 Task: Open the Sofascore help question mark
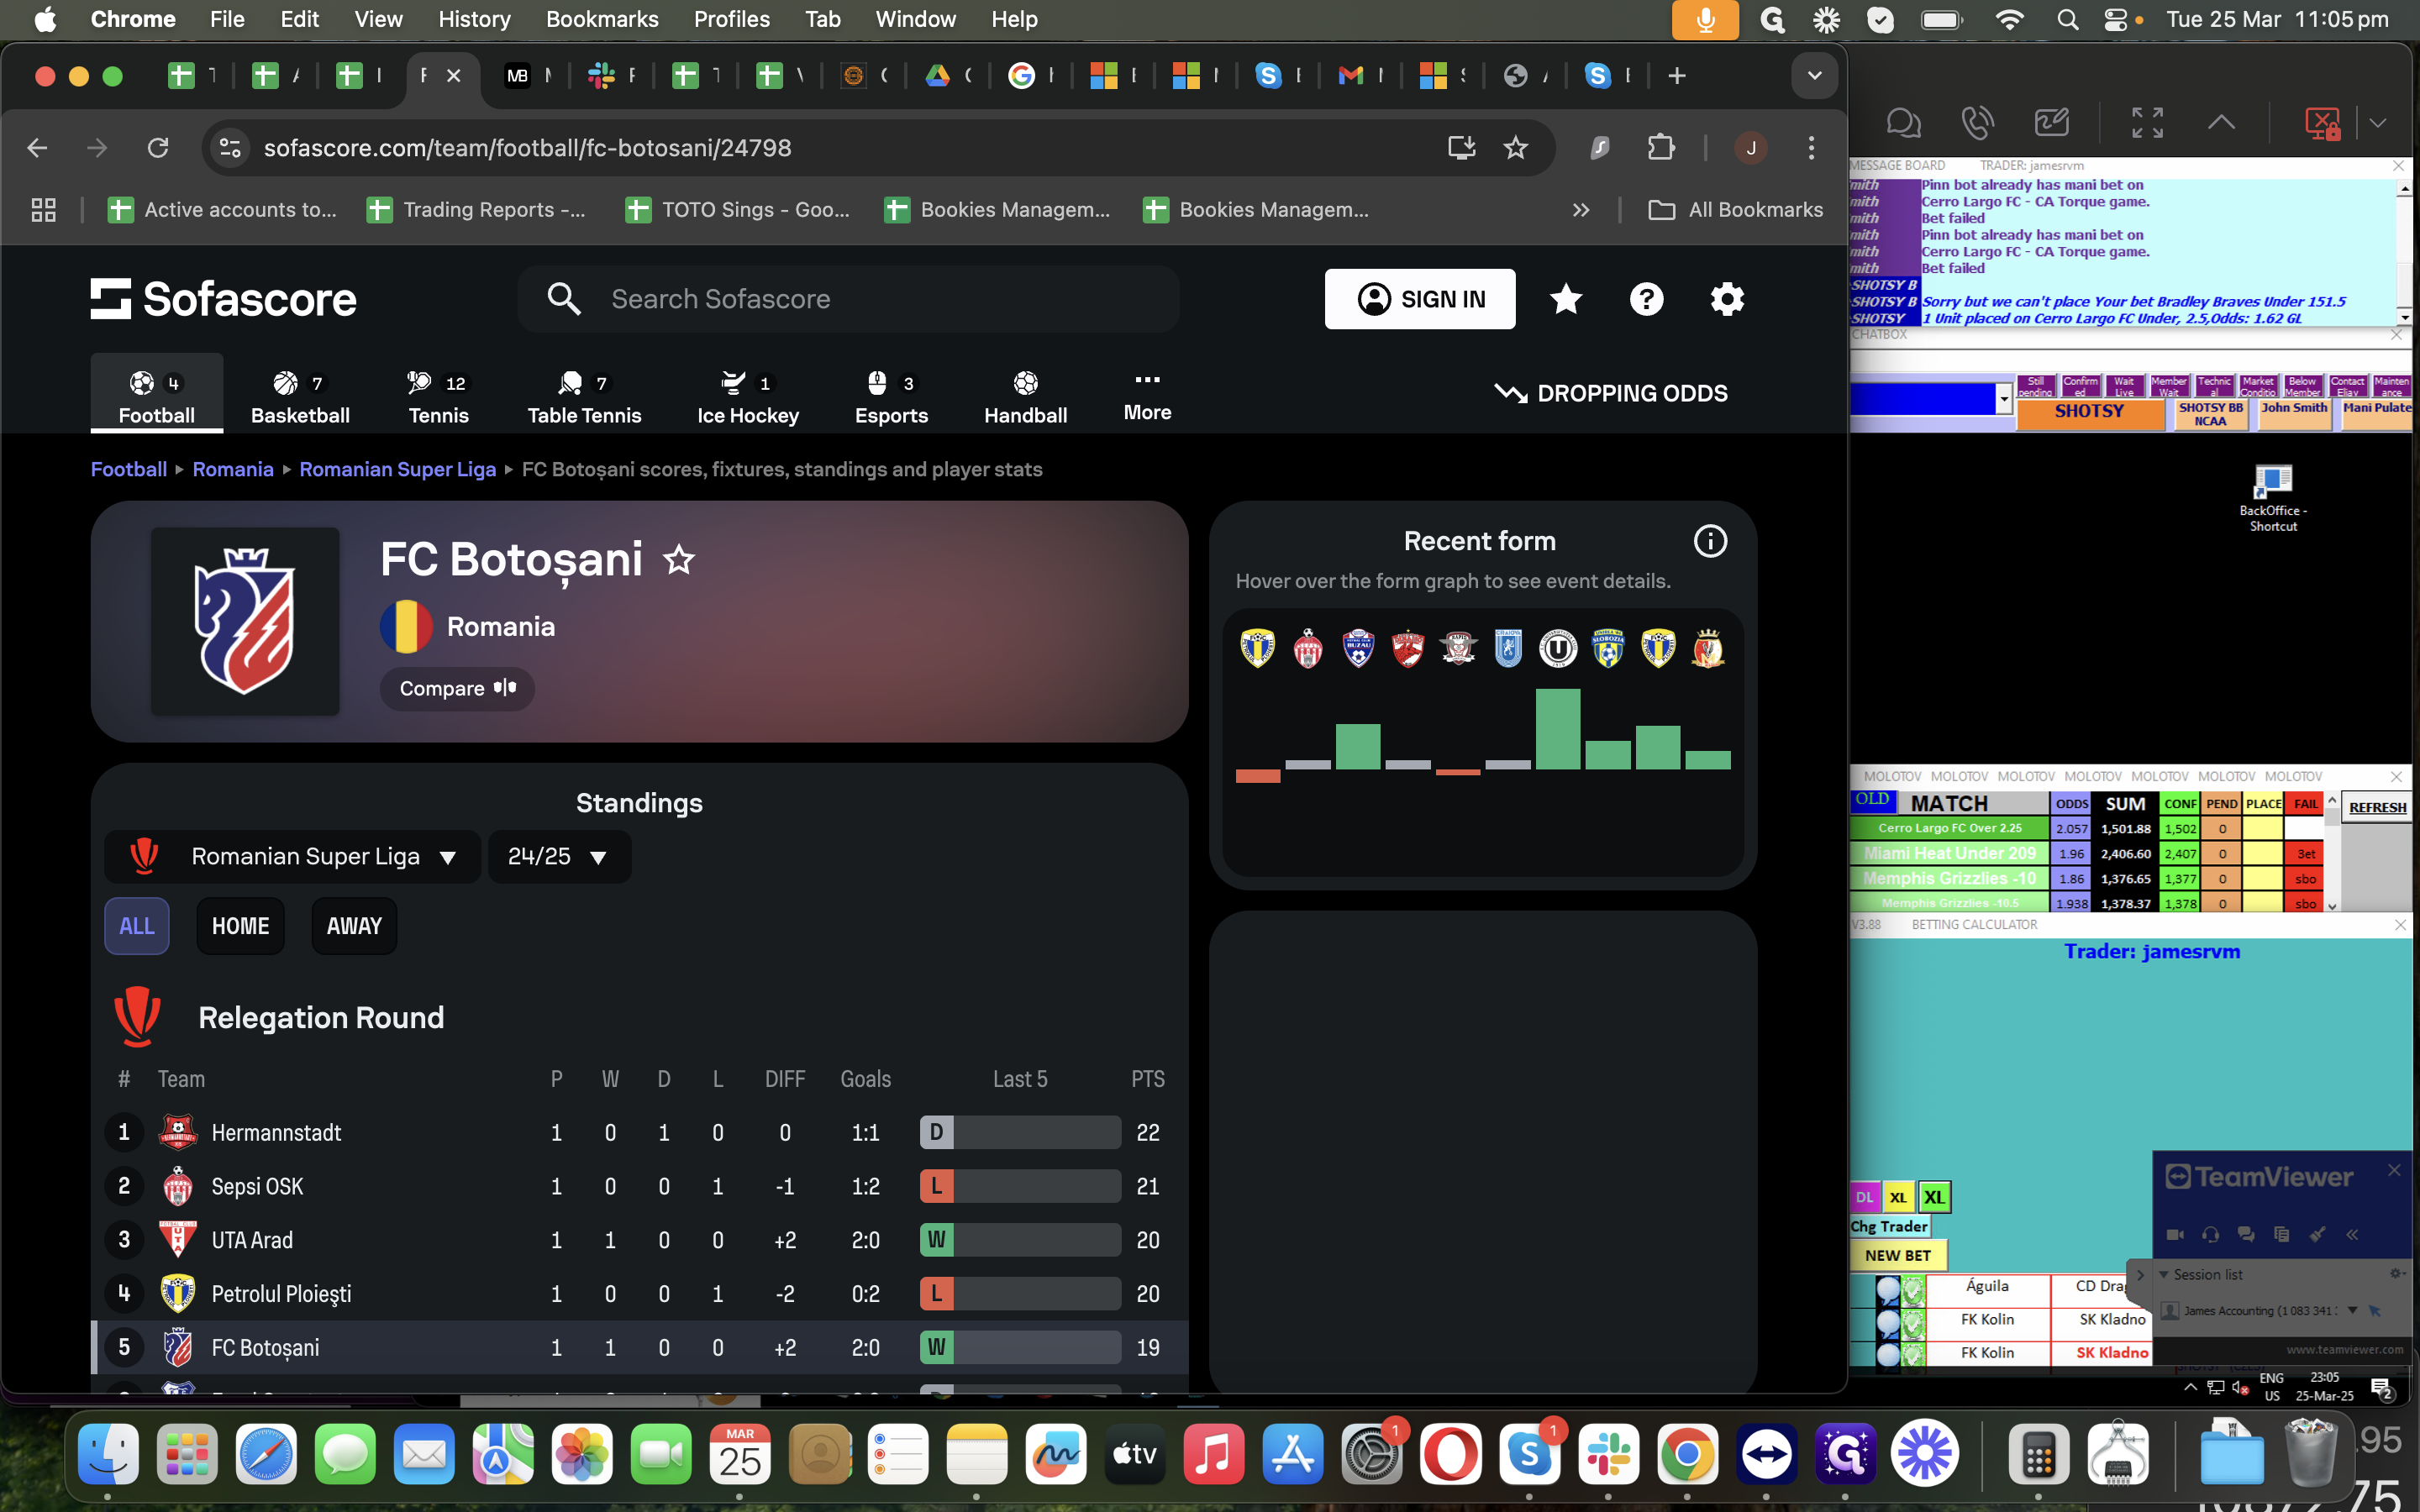pyautogui.click(x=1646, y=299)
